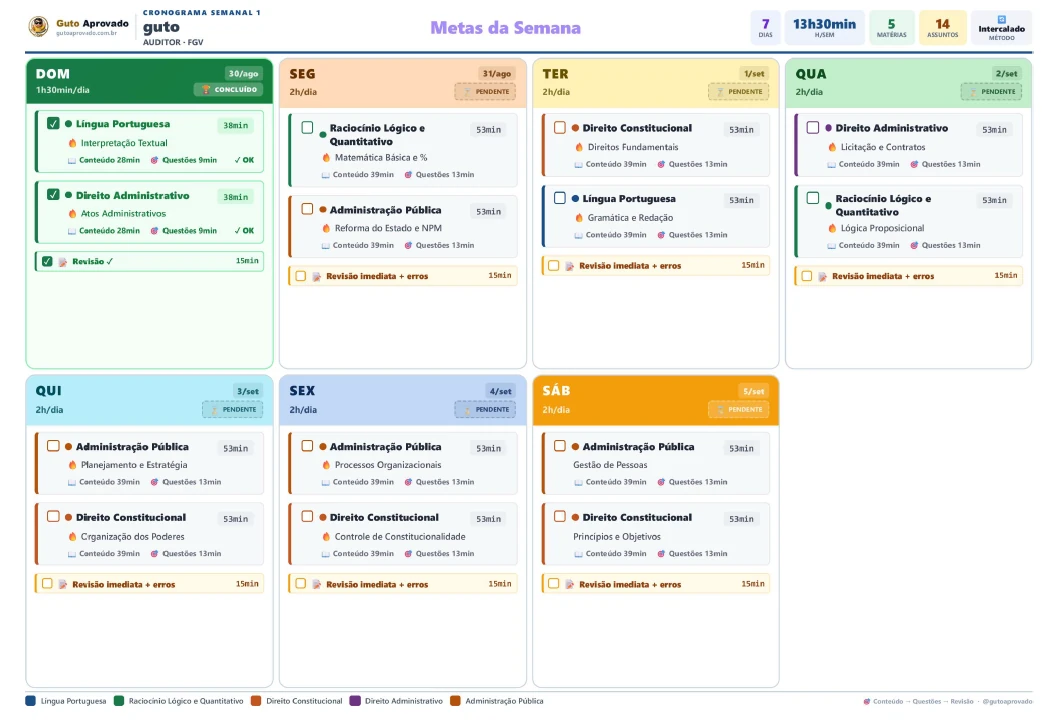Viewport: 1055px width, 725px height.
Task: Click the flame icon beside Gramática e Redação
Action: 579,217
